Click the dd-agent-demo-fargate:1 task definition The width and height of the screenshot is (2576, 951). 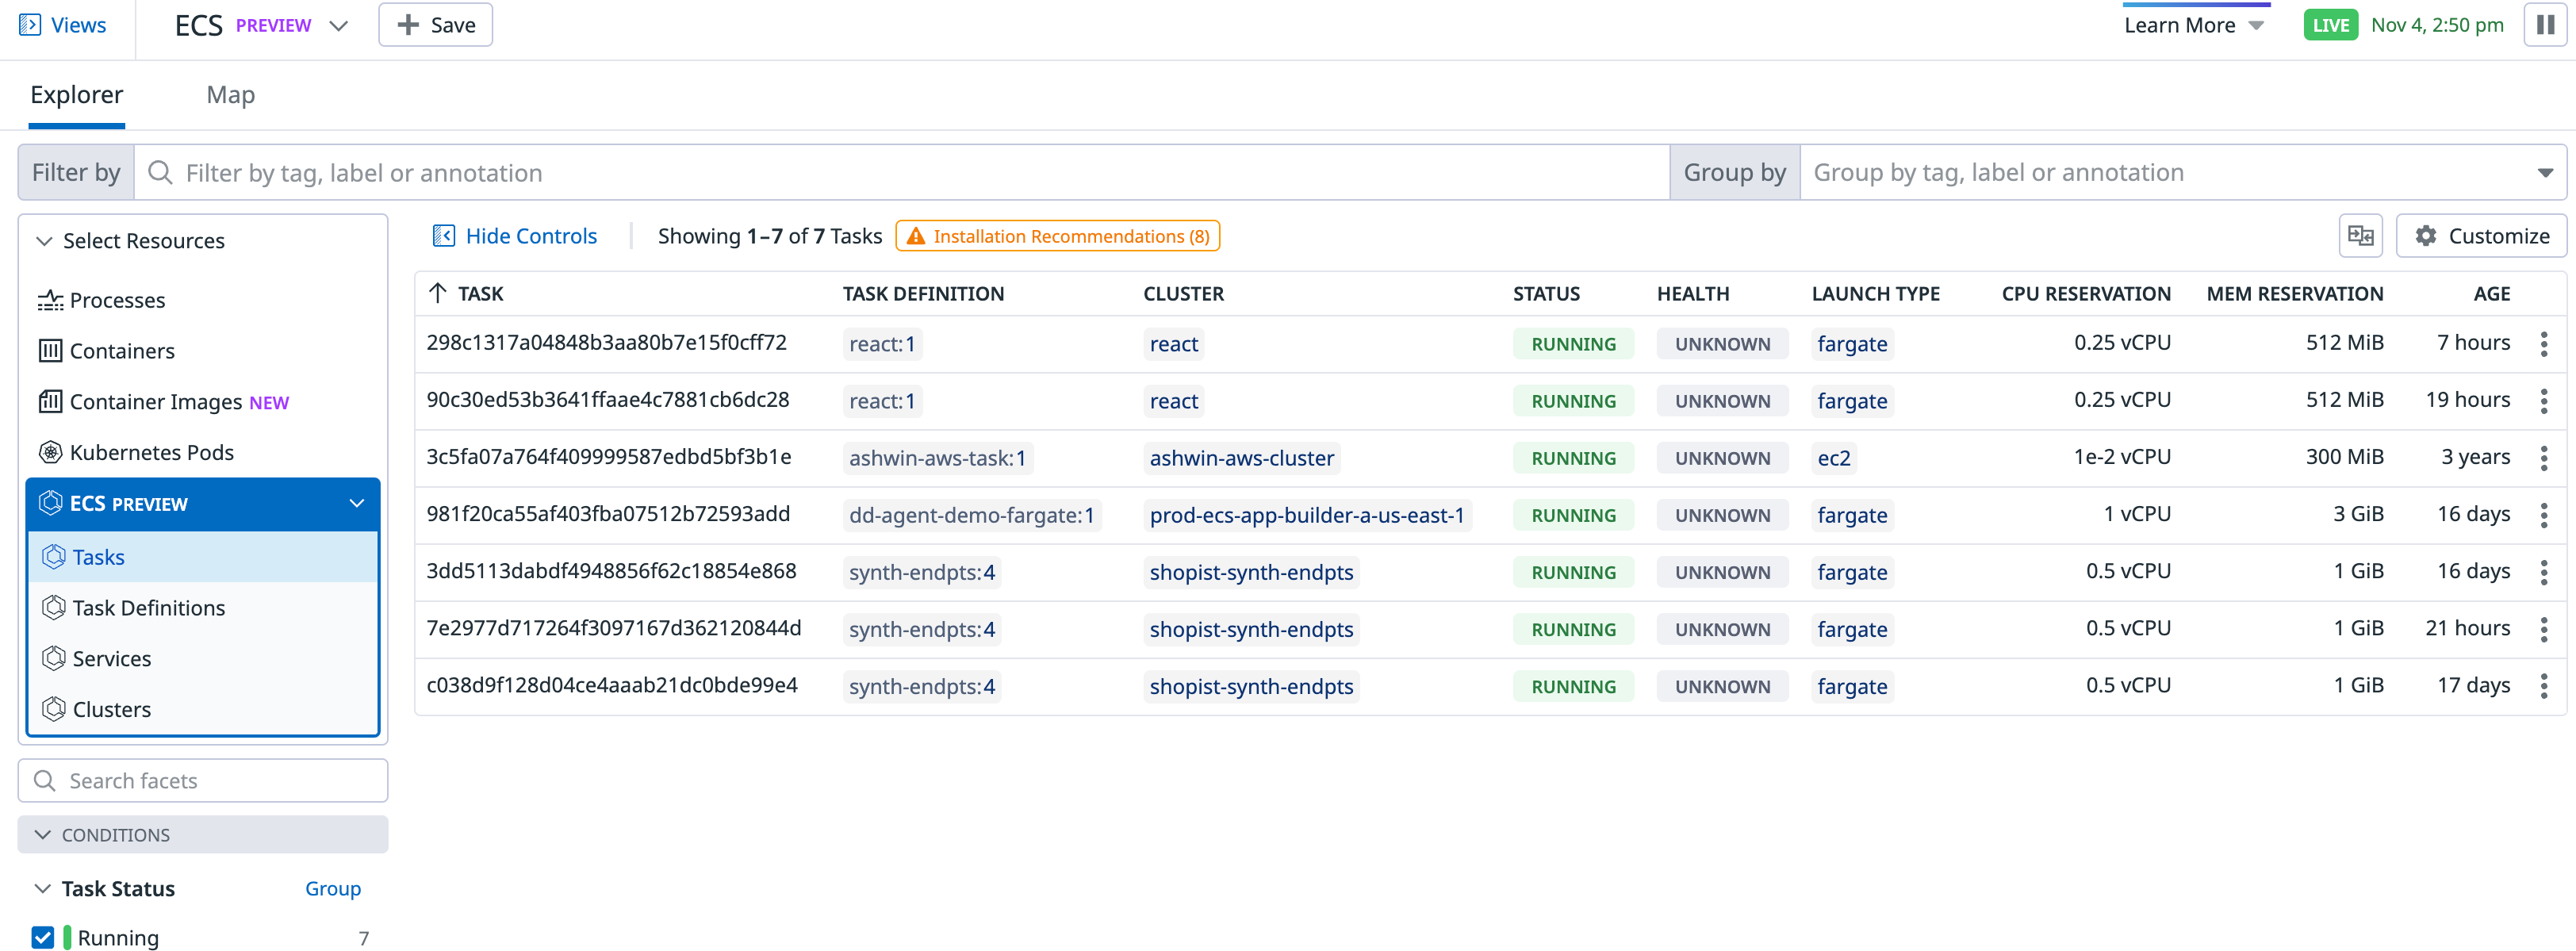(x=971, y=515)
